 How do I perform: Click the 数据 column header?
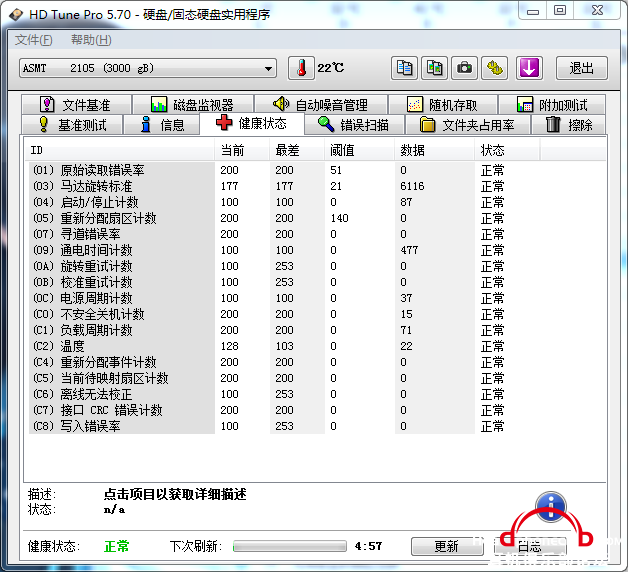point(435,150)
